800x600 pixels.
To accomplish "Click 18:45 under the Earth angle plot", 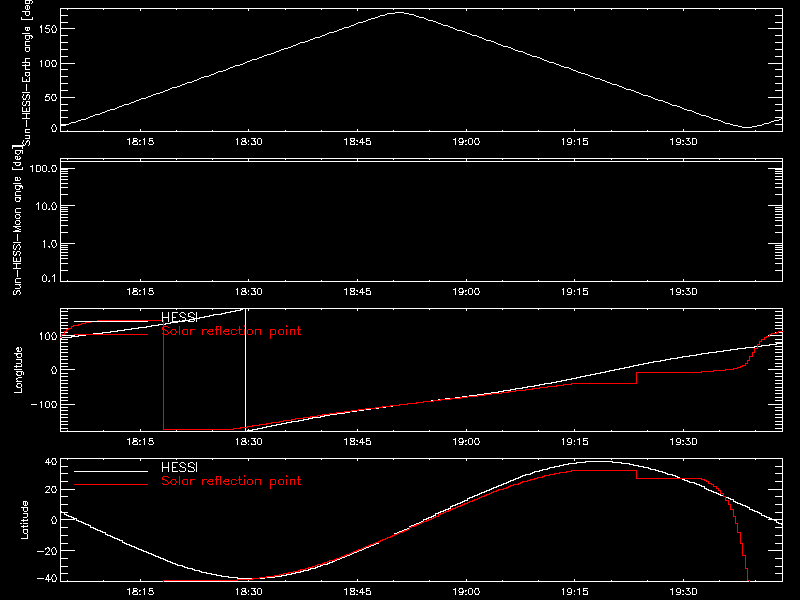I will point(358,142).
